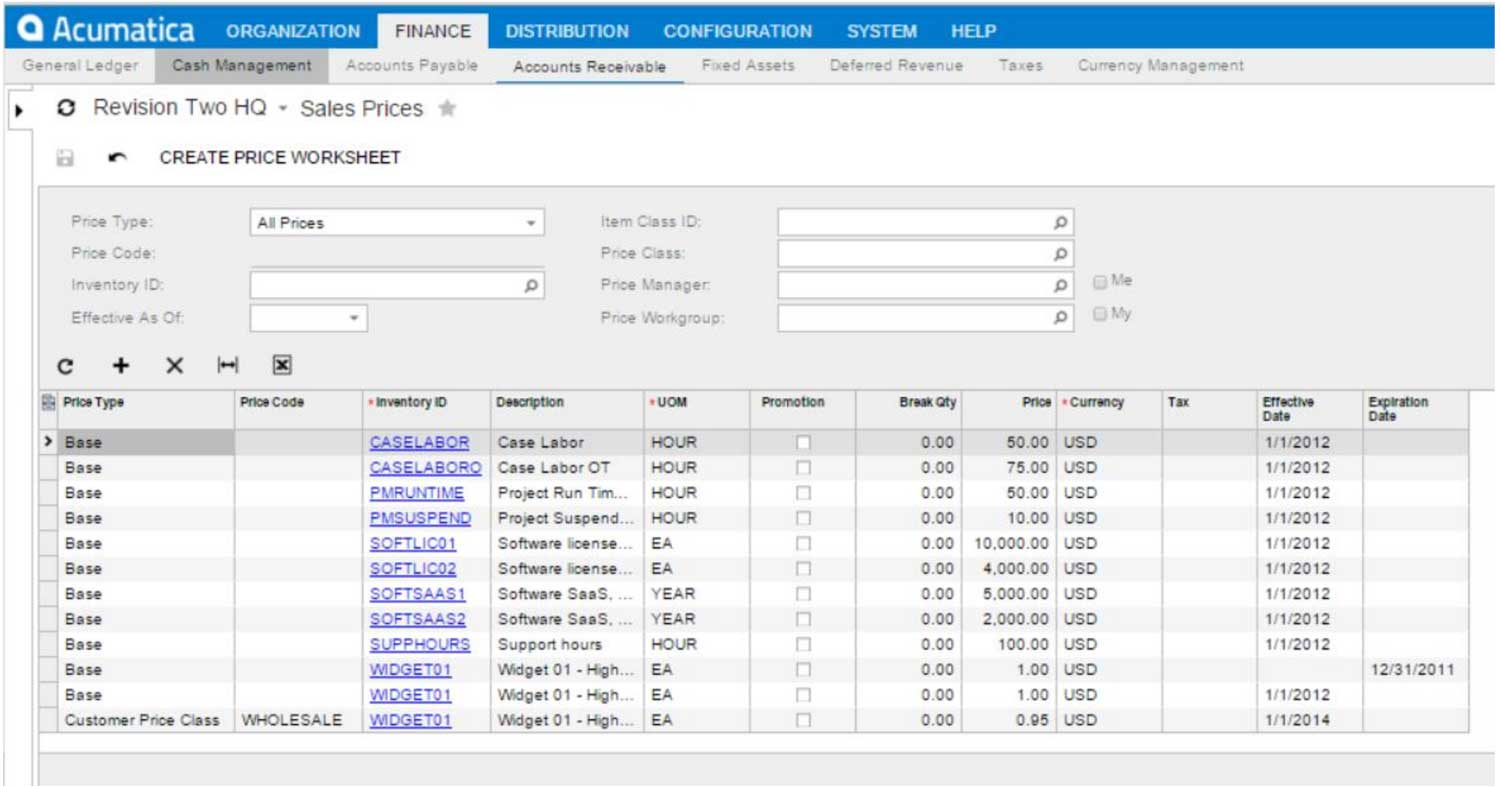The width and height of the screenshot is (1500, 787).
Task: Open the grid column configurator icon
Action: pyautogui.click(x=48, y=402)
